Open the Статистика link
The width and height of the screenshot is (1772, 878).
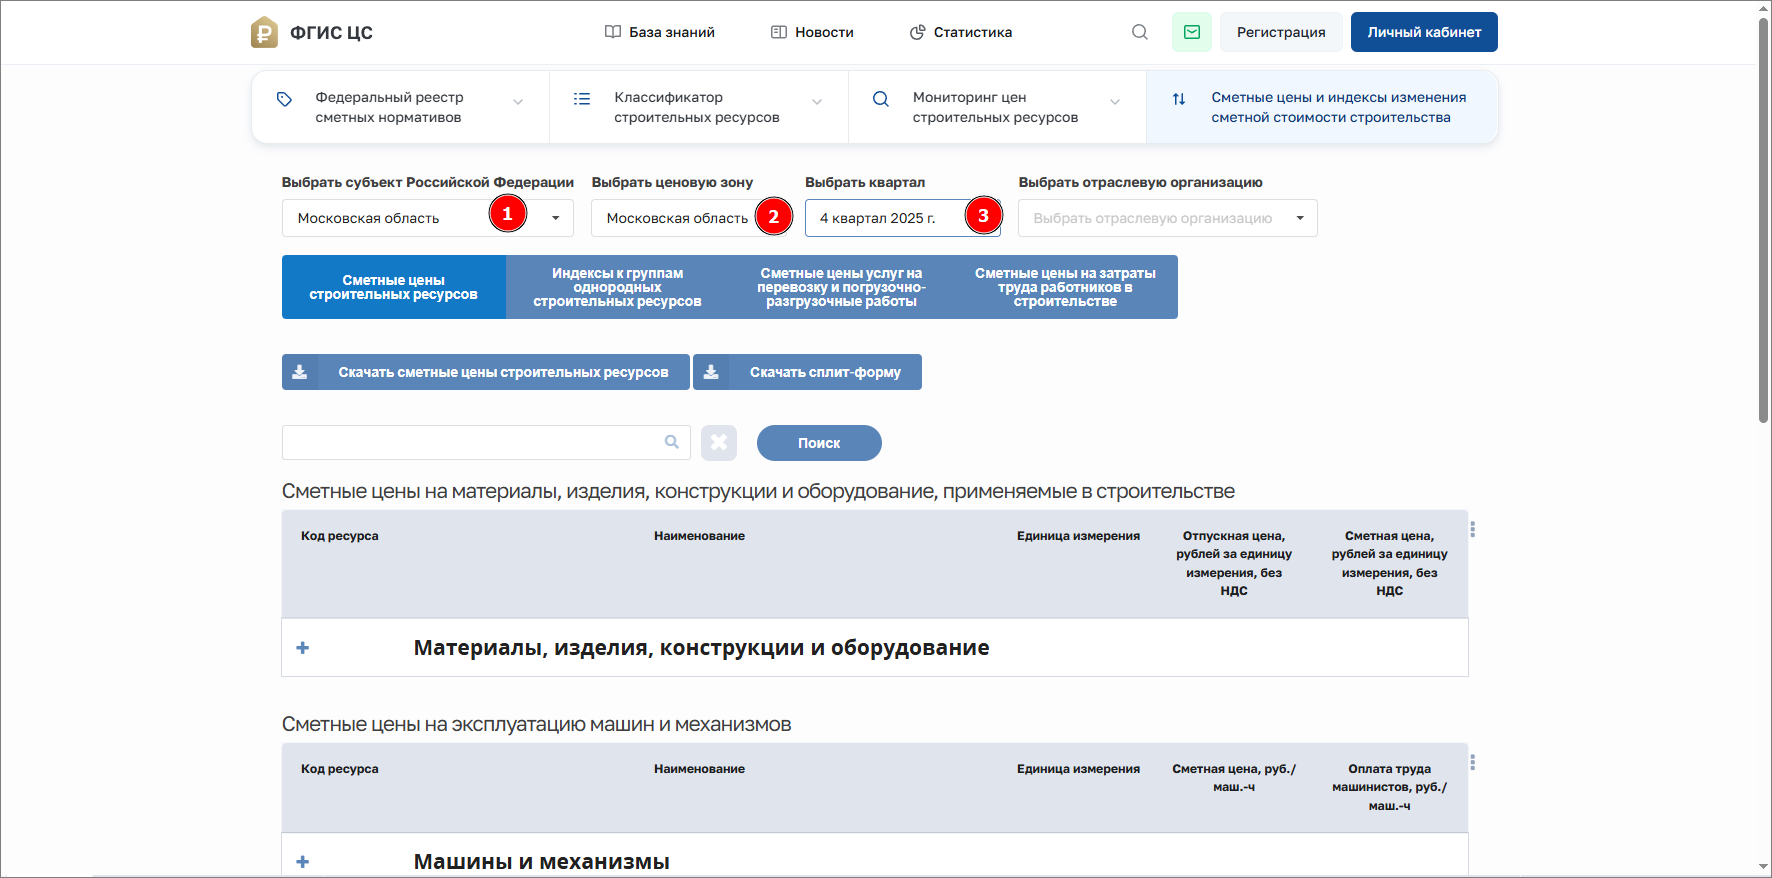coord(961,32)
